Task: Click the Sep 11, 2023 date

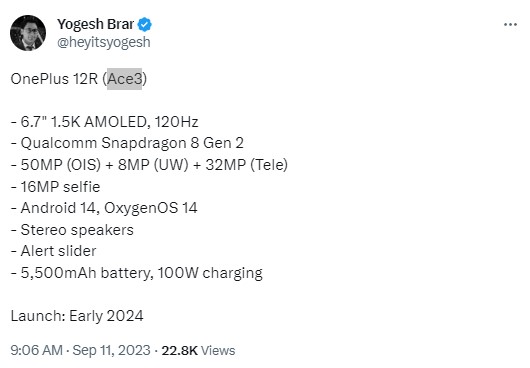Action: [111, 350]
